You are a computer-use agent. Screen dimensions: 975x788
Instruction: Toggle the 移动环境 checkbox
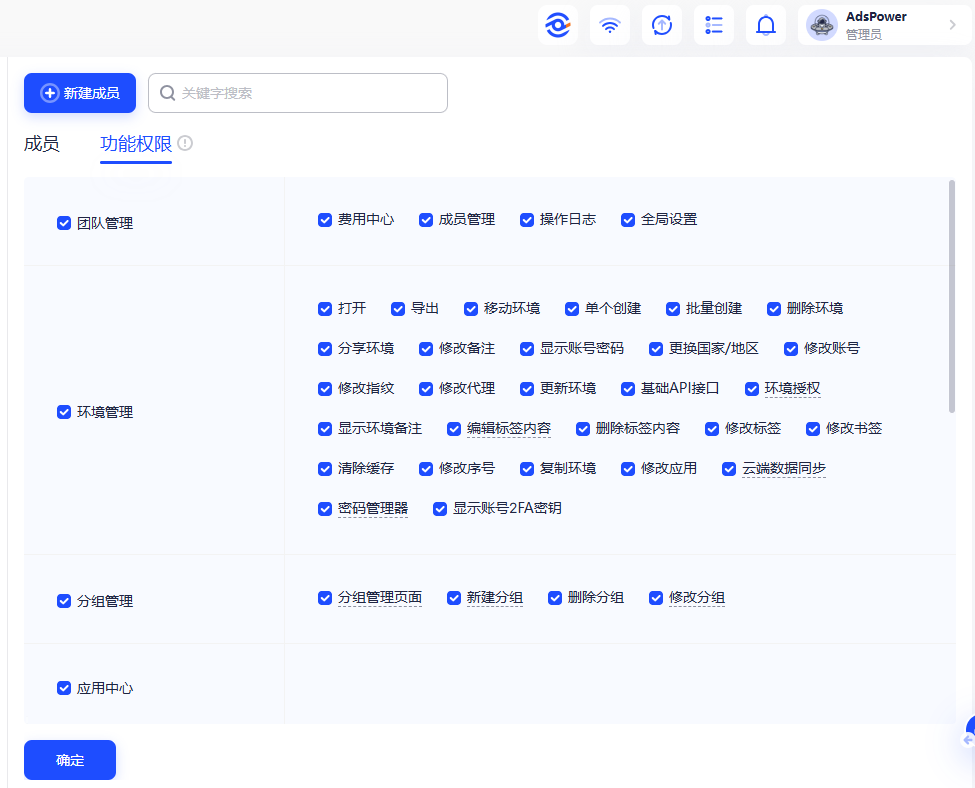coord(471,308)
